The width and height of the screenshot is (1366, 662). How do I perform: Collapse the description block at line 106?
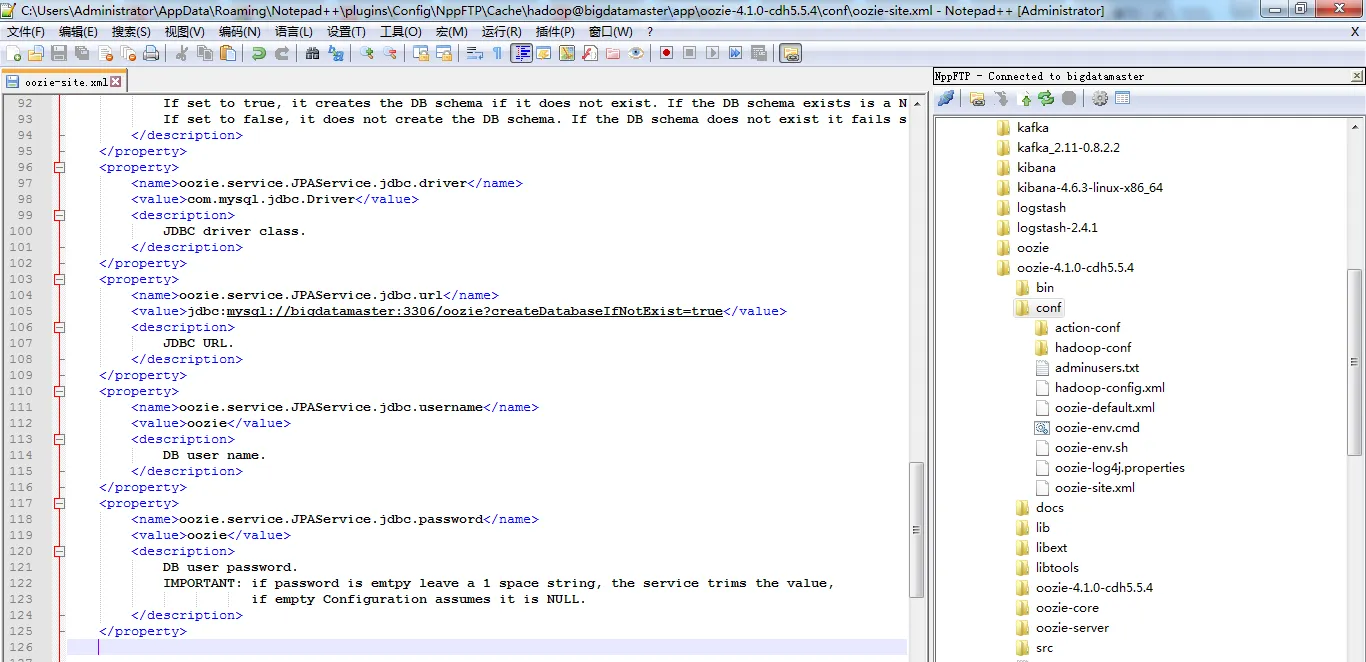point(59,327)
